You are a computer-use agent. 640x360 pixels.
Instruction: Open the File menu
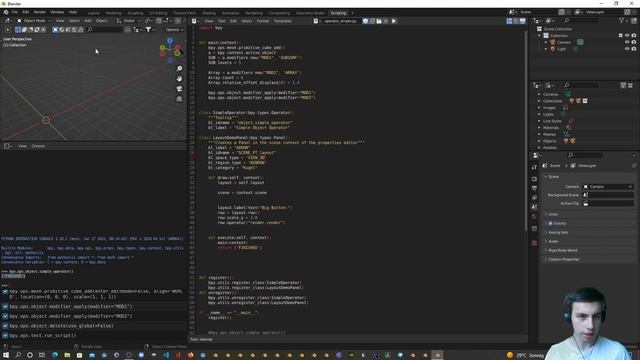coord(15,12)
